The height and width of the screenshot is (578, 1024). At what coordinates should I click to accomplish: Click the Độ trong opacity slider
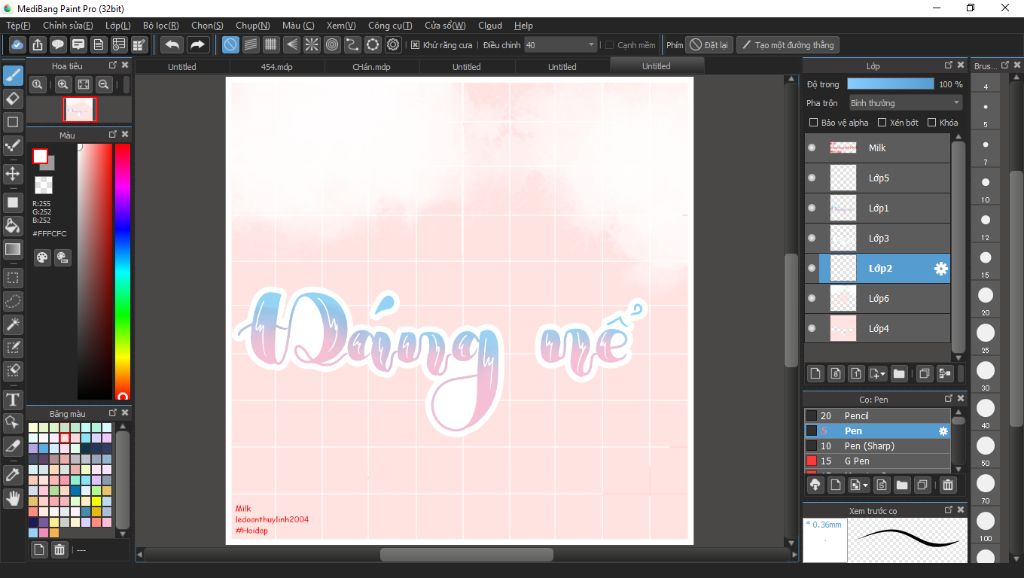click(x=890, y=85)
